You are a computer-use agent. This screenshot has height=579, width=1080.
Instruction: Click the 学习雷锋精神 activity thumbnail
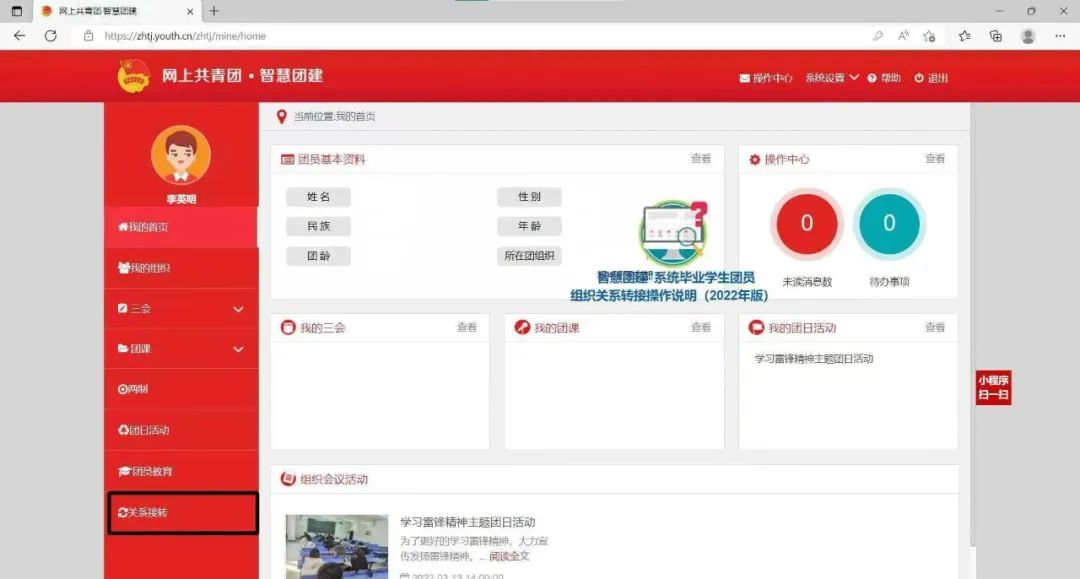[x=336, y=546]
